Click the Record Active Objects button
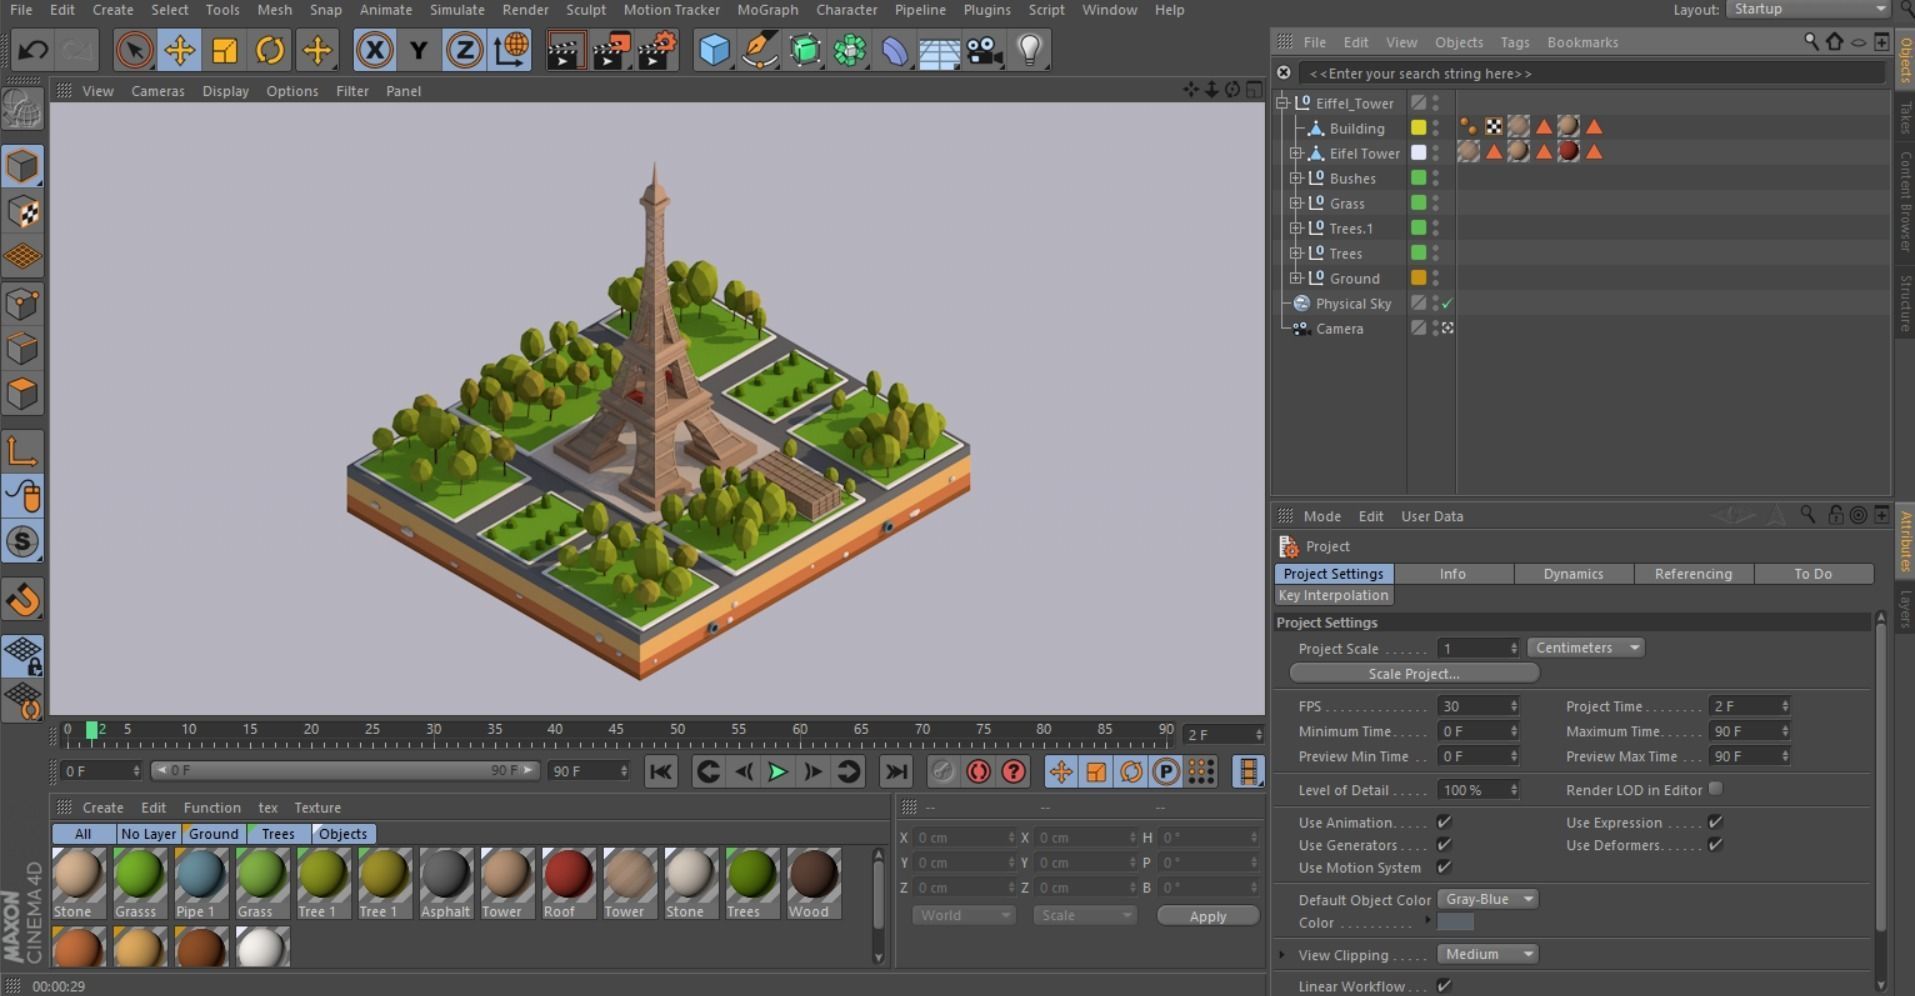 tap(943, 771)
